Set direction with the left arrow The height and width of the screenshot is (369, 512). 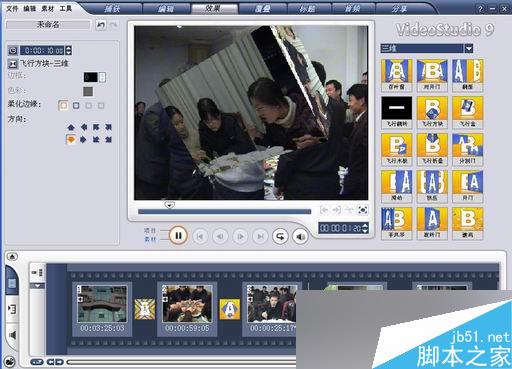point(84,127)
